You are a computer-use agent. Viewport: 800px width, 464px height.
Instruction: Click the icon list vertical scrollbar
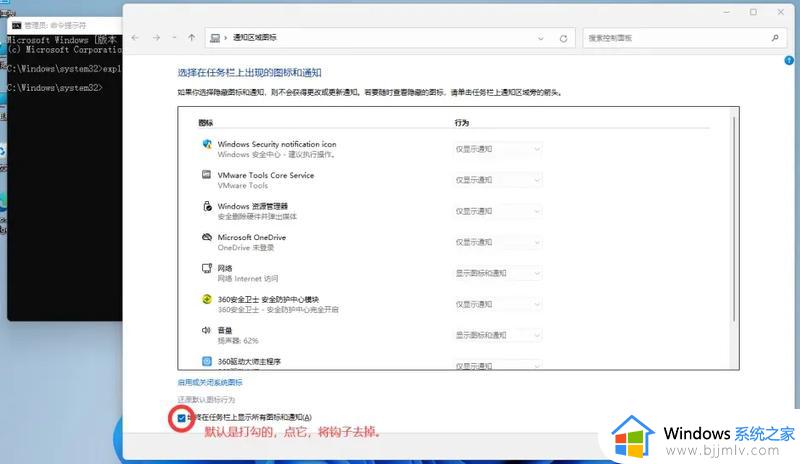click(x=734, y=219)
